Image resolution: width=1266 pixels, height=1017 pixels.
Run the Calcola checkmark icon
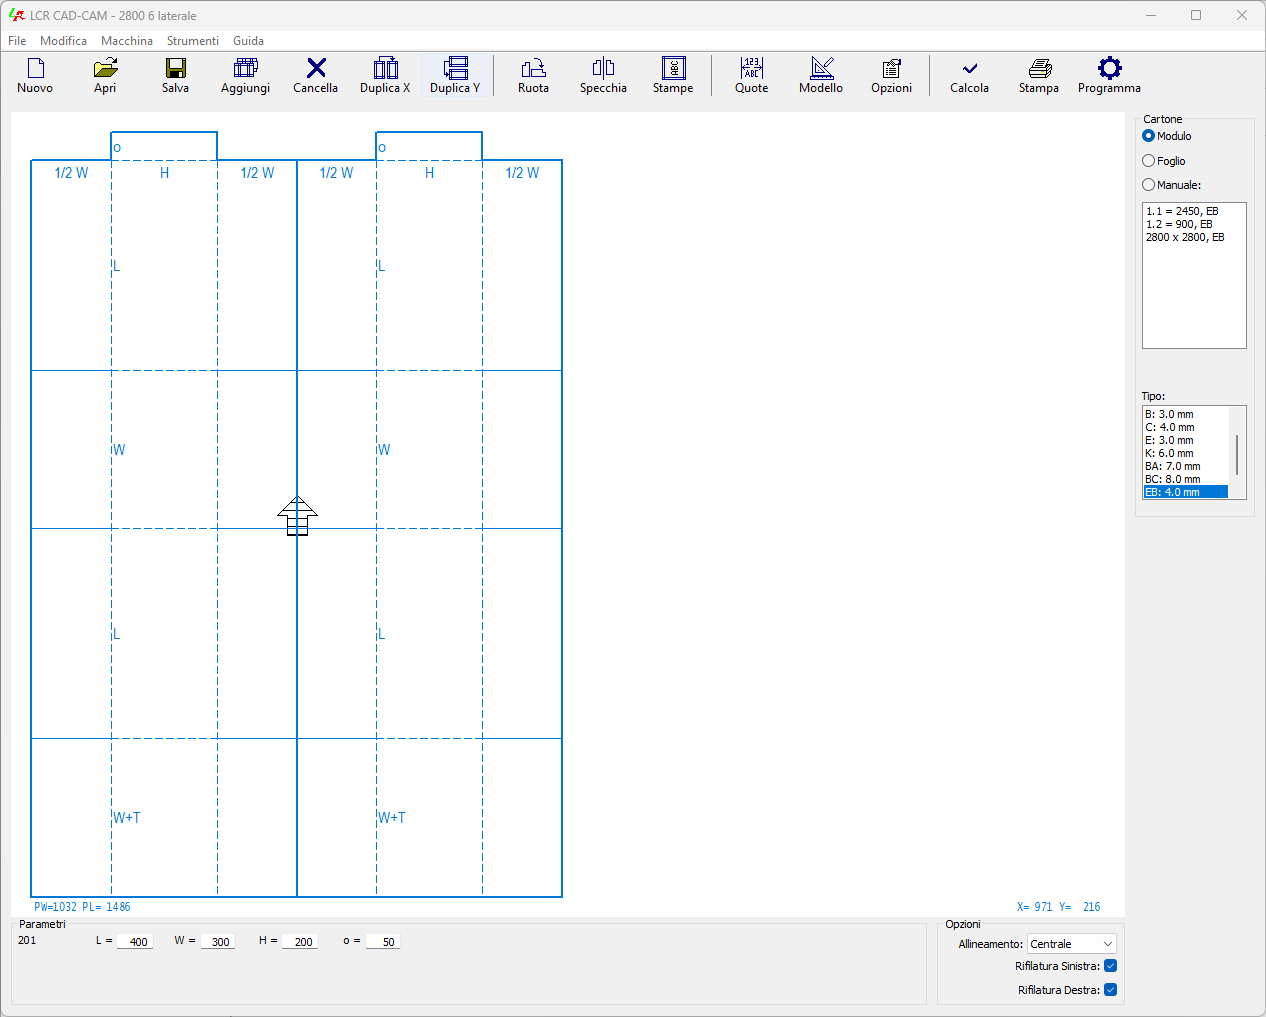pyautogui.click(x=970, y=69)
